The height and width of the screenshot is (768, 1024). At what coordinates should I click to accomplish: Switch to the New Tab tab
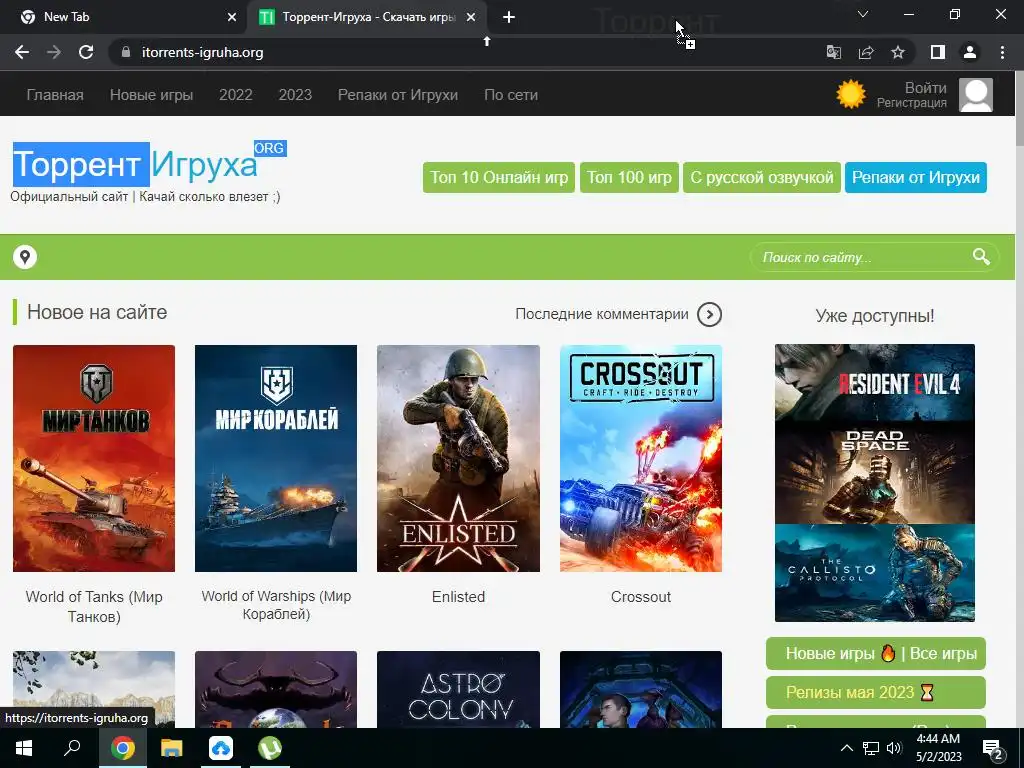(124, 17)
